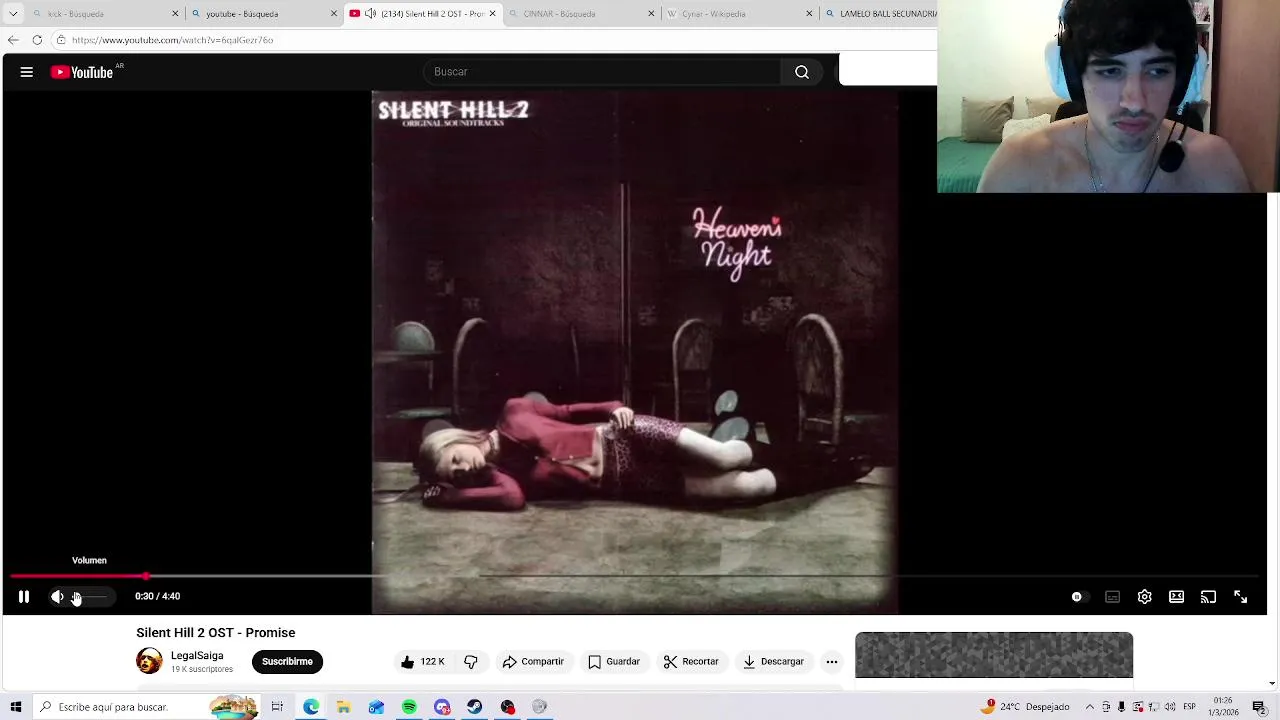The width and height of the screenshot is (1280, 720).
Task: Open more actions three-dot menu
Action: (832, 662)
